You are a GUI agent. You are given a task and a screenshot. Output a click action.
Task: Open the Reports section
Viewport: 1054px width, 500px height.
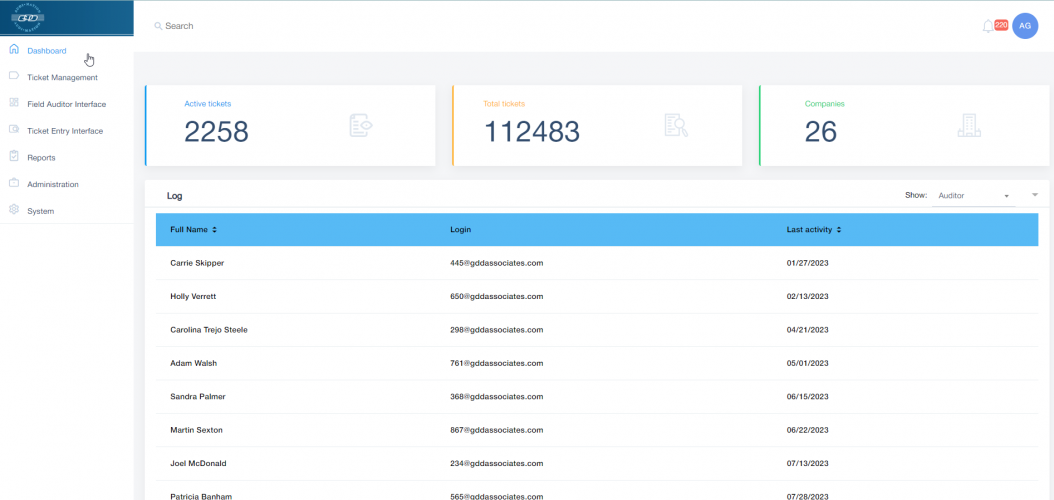[41, 158]
